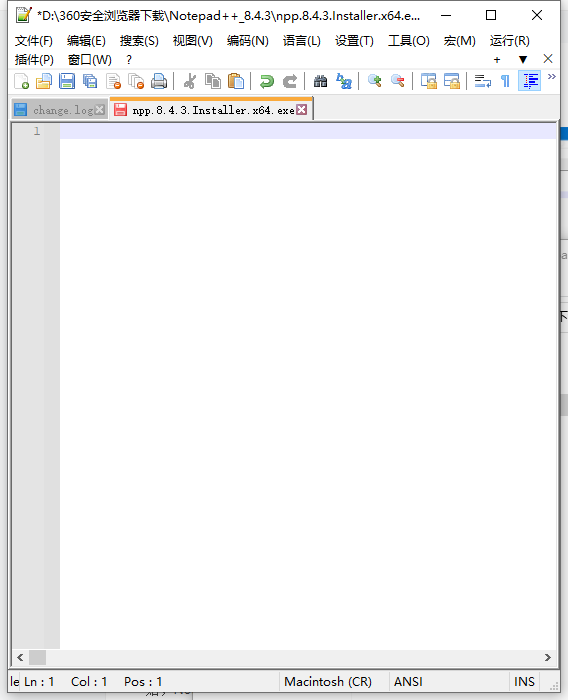
Task: Open the 运行(R) menu
Action: pos(510,41)
